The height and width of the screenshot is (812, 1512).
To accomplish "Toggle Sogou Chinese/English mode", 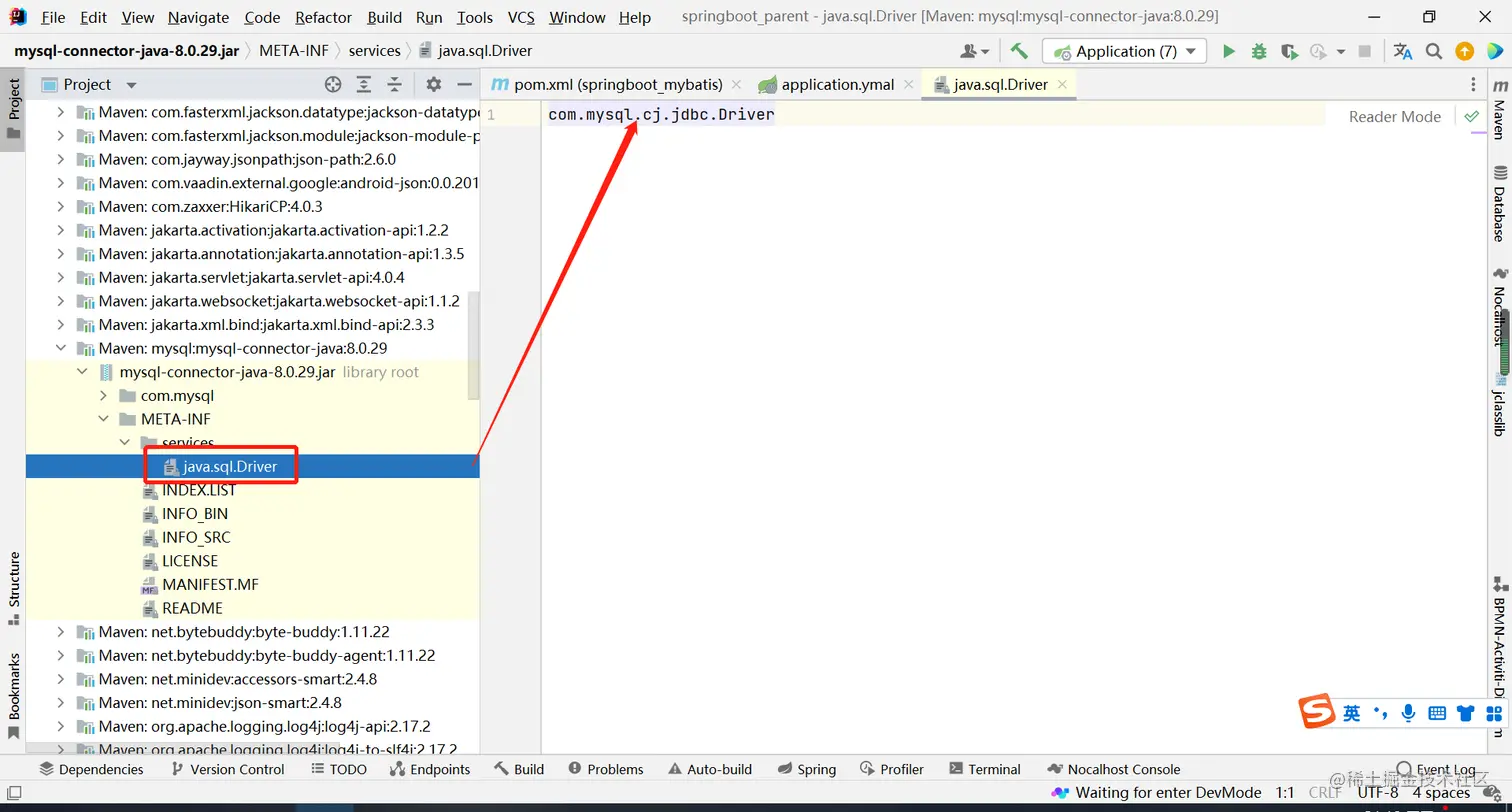I will click(x=1352, y=713).
